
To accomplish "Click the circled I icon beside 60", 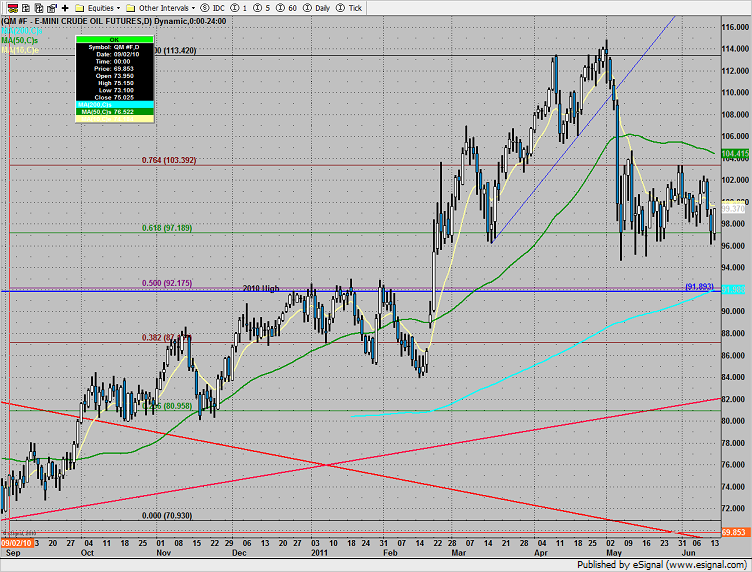I will [280, 8].
